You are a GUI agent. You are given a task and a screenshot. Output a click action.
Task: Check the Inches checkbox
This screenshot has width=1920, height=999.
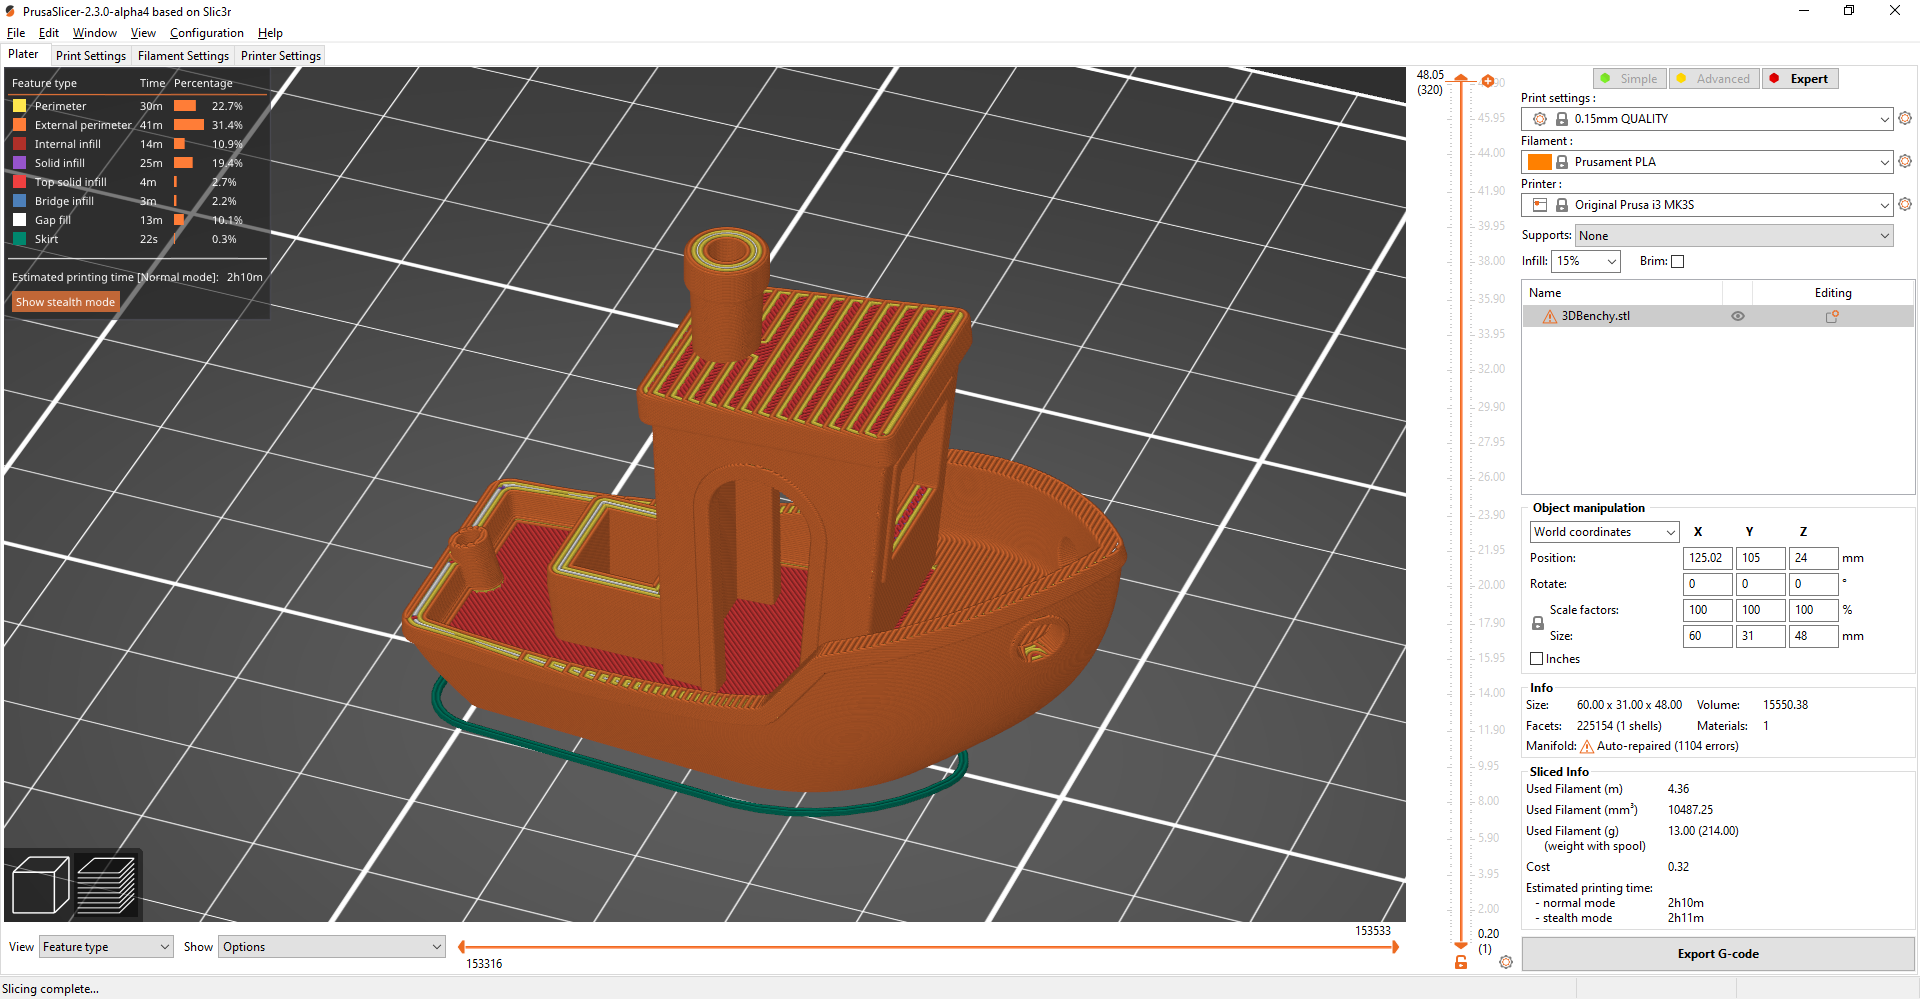click(1537, 658)
